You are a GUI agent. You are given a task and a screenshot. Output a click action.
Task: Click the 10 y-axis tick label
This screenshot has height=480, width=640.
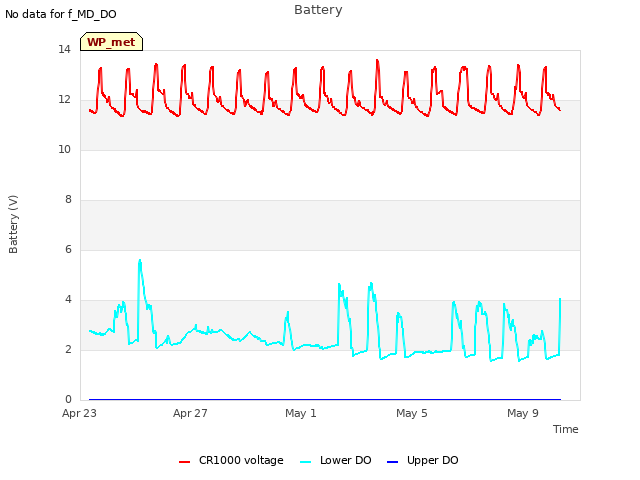pyautogui.click(x=64, y=150)
